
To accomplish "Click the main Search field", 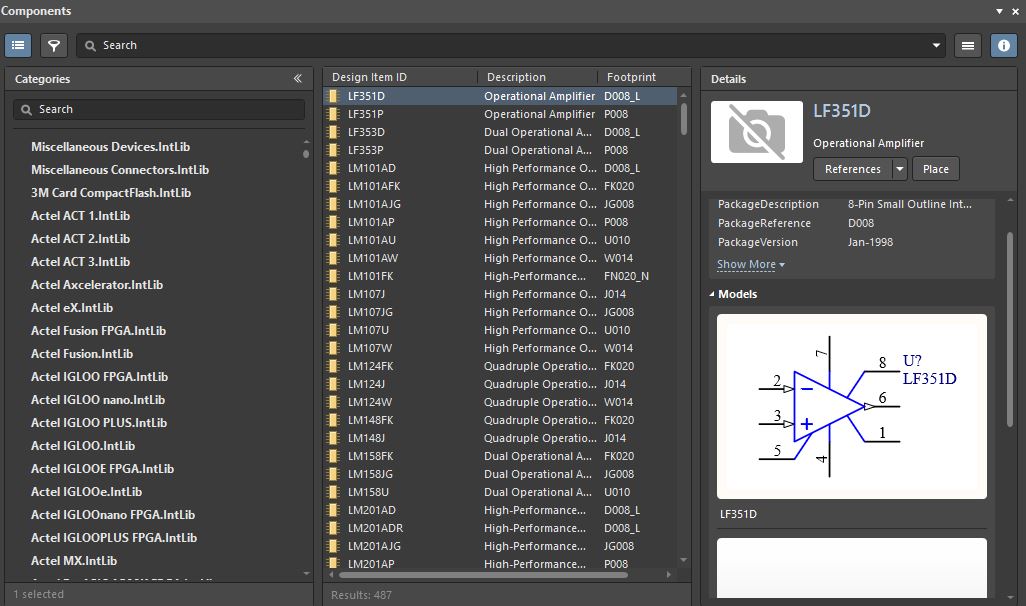I will (x=510, y=45).
